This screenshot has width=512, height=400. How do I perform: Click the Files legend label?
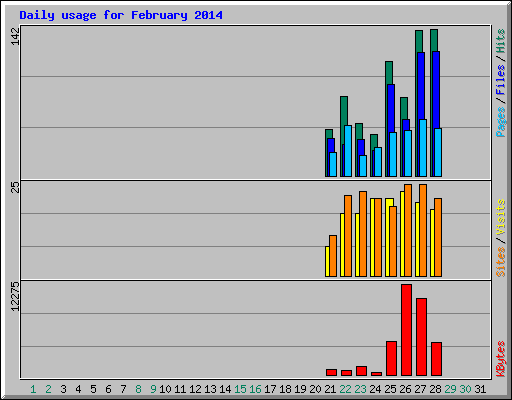tap(500, 80)
